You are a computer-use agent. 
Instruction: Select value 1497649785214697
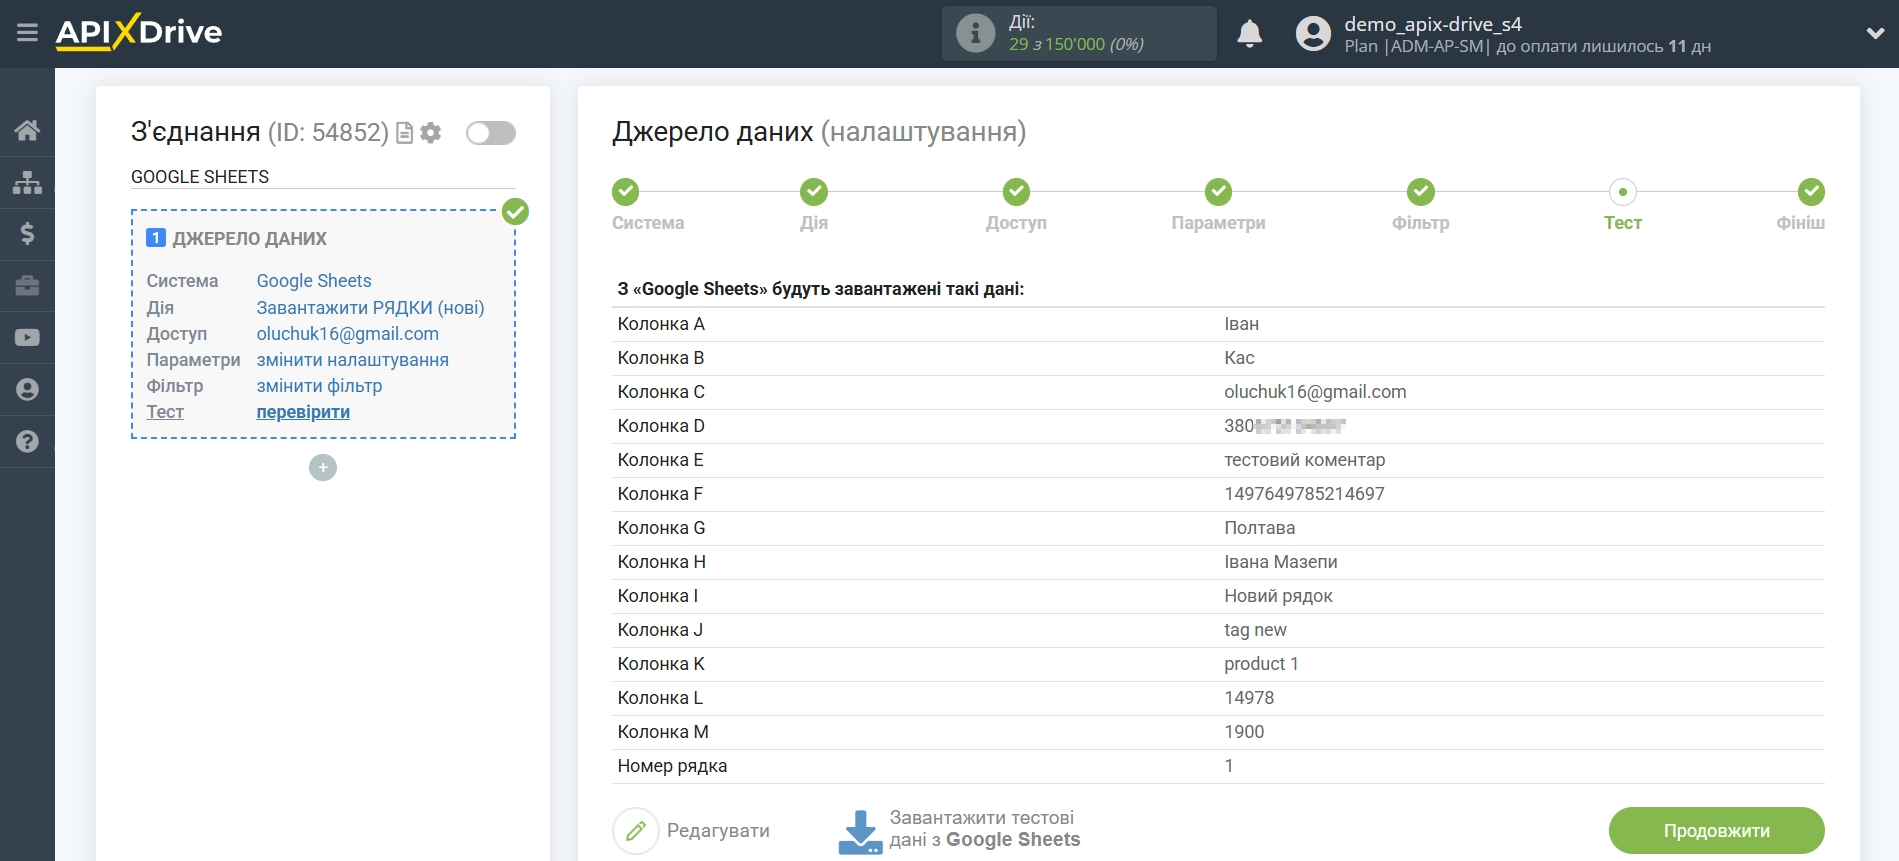(x=1304, y=494)
